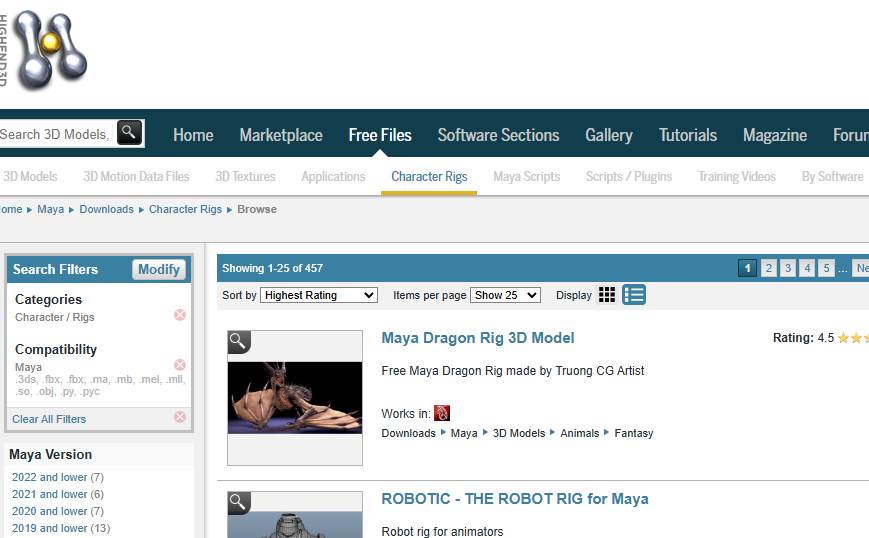Click Fantasy in Dragon Rig category path
Image resolution: width=869 pixels, height=538 pixels.
[x=633, y=433]
